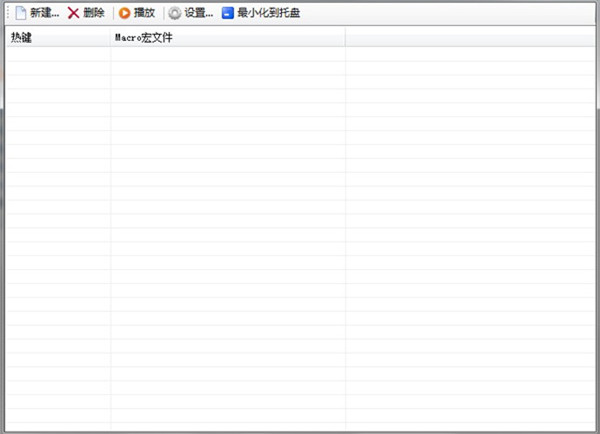Click divider between 热键 and Macro宏文件 headers
Image resolution: width=600 pixels, height=434 pixels.
pos(111,38)
